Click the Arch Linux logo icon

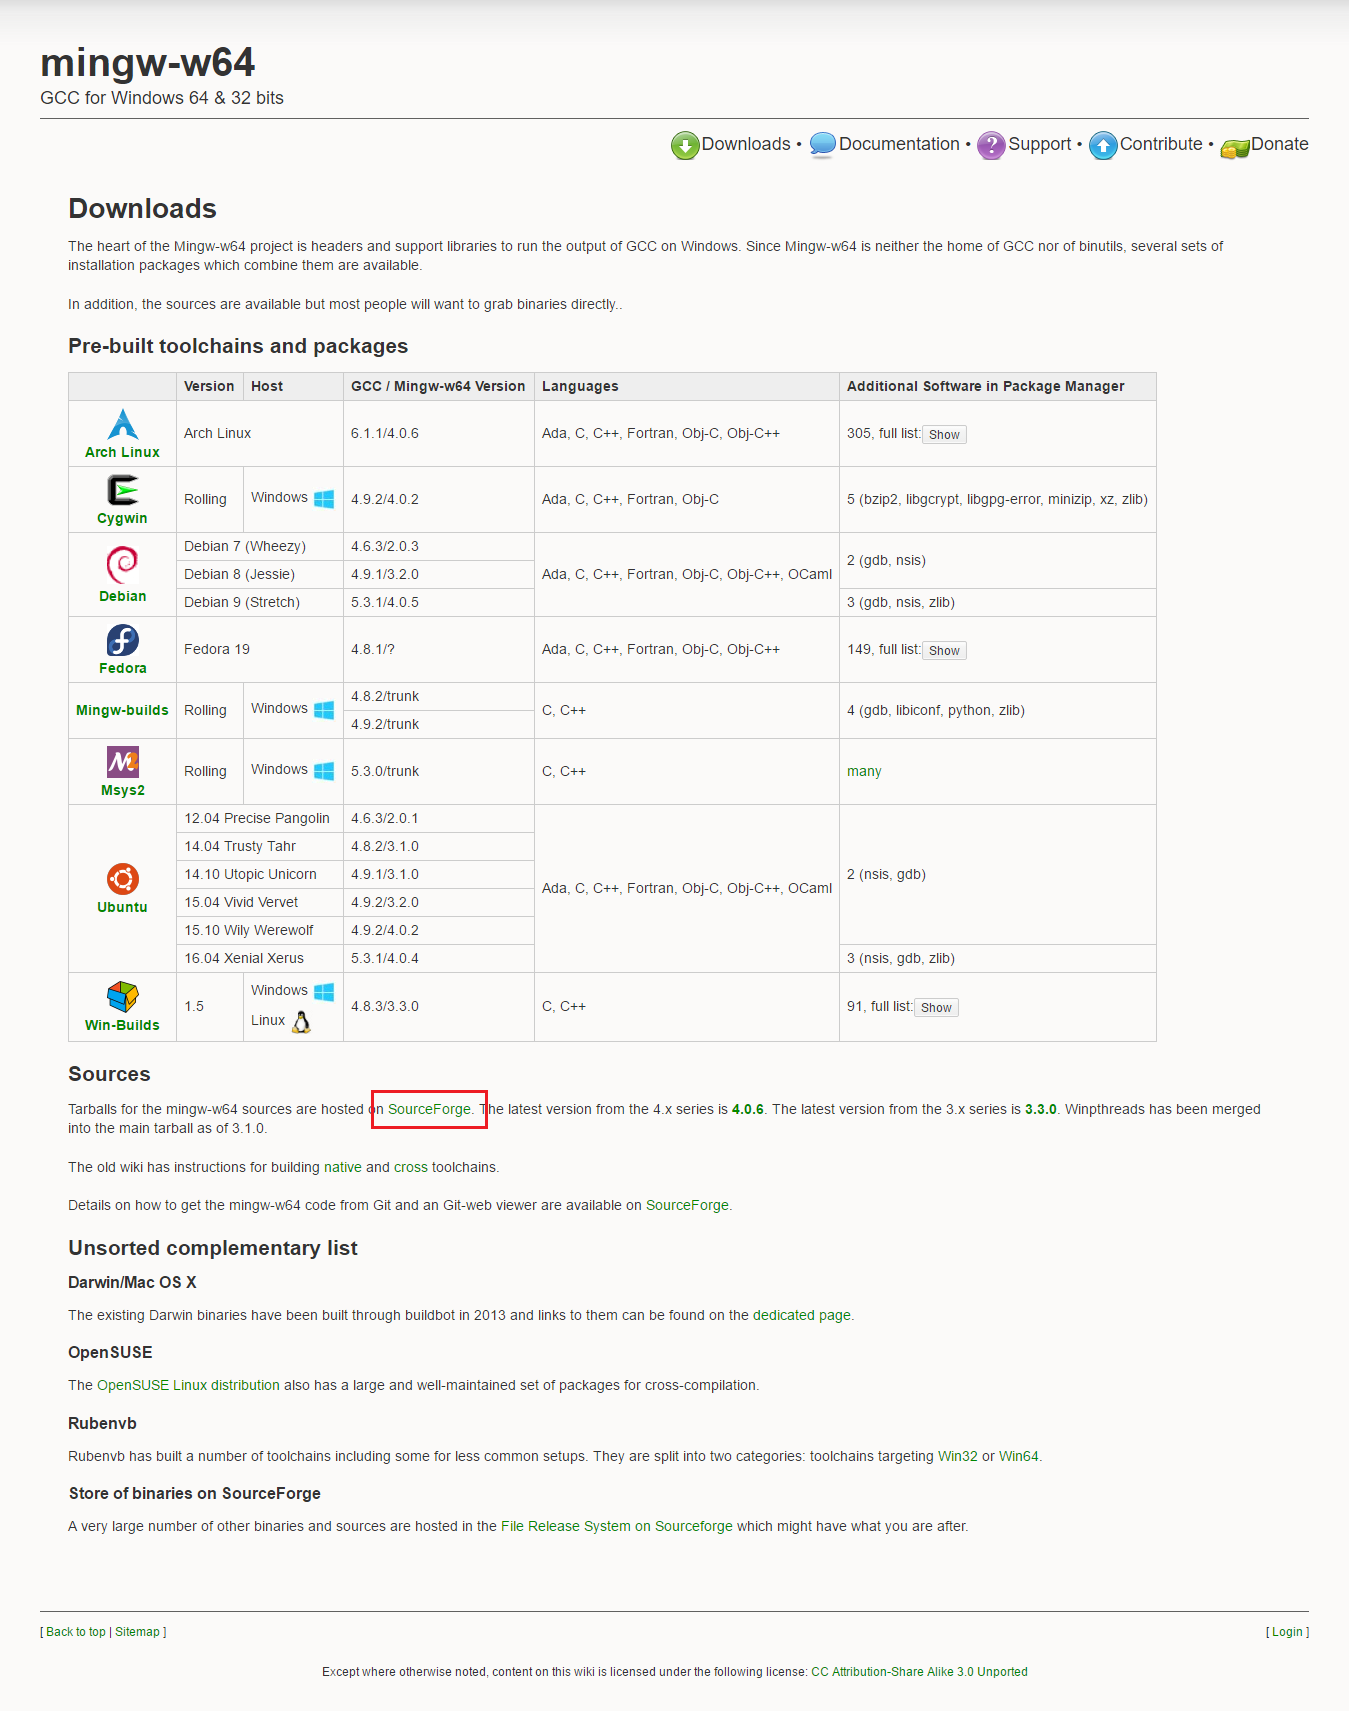point(123,424)
